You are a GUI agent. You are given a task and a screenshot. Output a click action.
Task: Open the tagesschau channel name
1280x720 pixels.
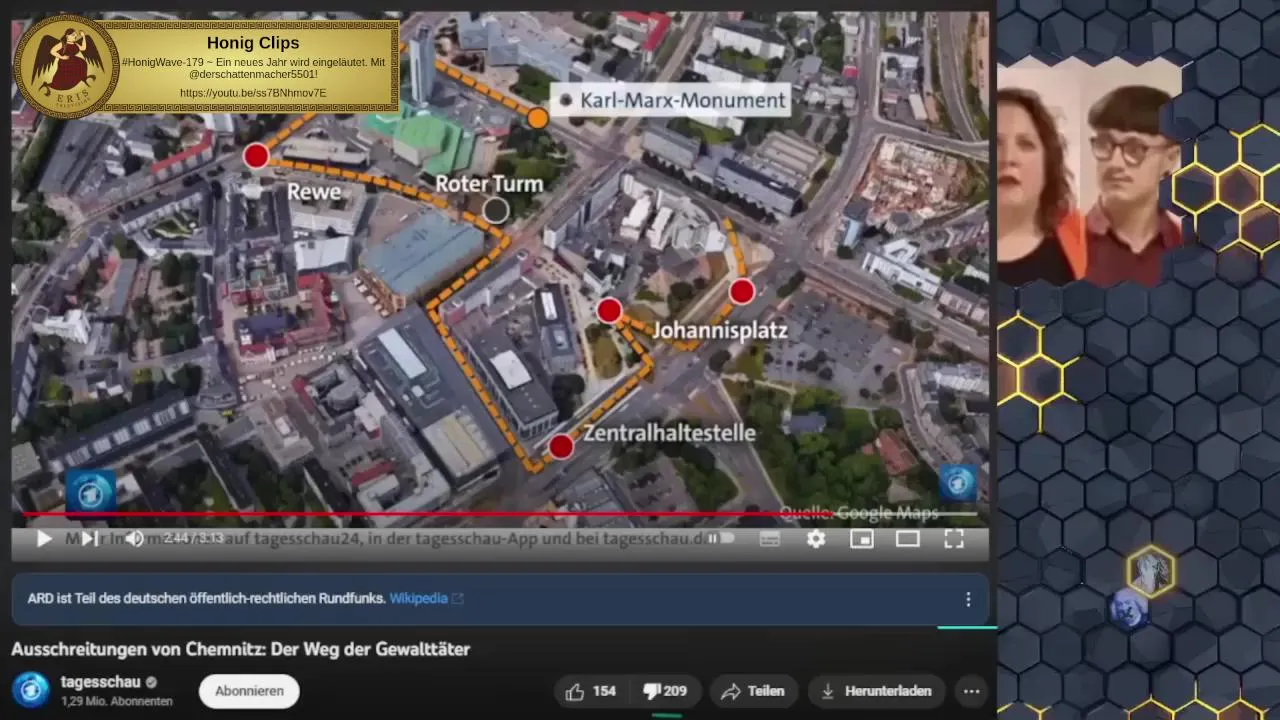[x=100, y=682]
